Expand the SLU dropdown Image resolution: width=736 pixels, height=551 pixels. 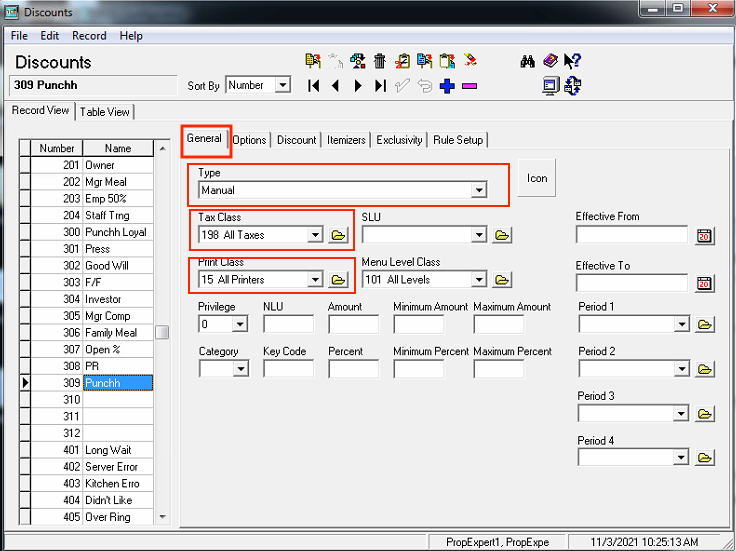[x=479, y=235]
